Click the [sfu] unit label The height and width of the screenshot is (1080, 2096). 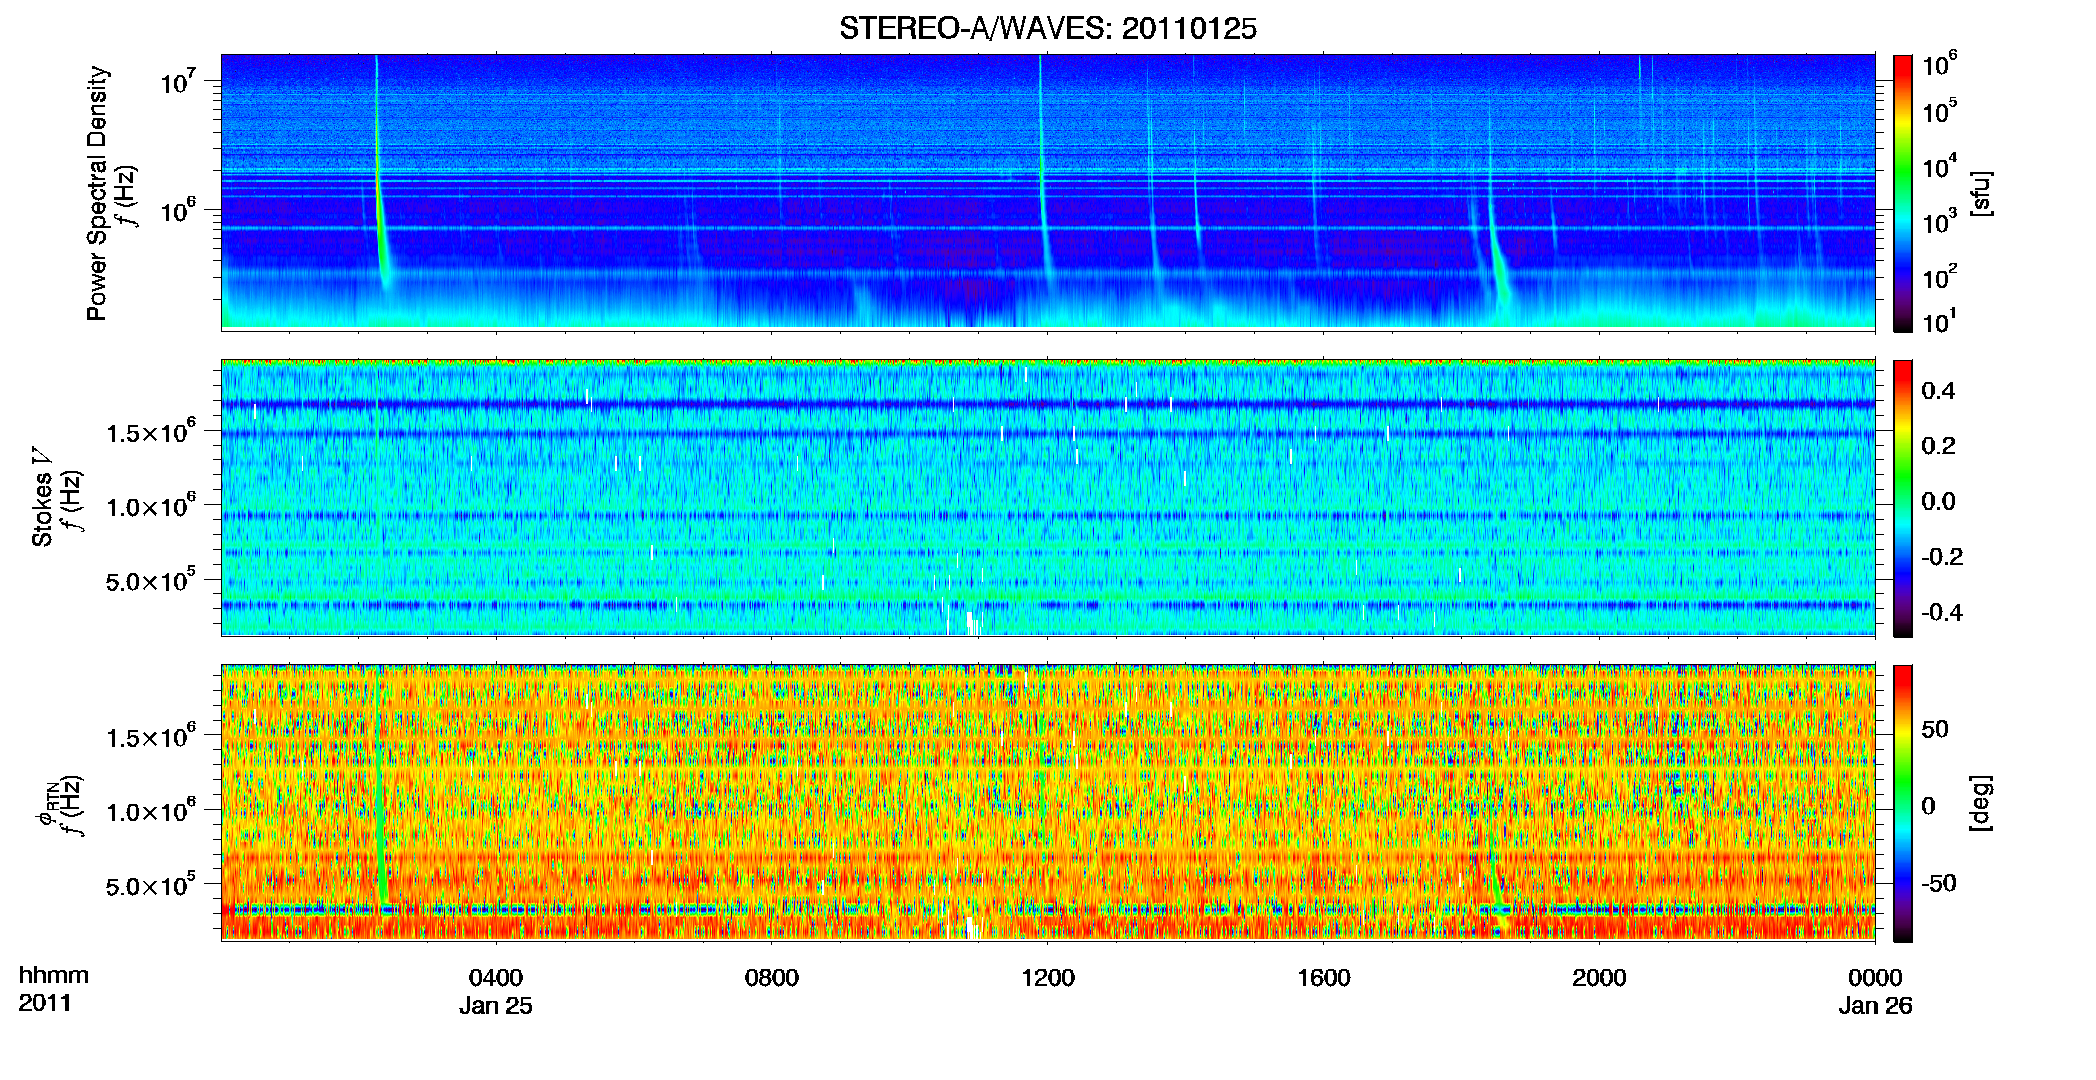(x=1981, y=193)
